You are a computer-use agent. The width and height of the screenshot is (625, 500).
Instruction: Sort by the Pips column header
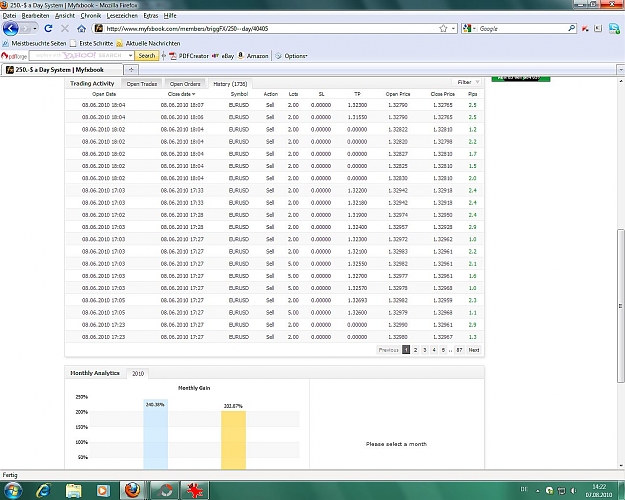(472, 94)
